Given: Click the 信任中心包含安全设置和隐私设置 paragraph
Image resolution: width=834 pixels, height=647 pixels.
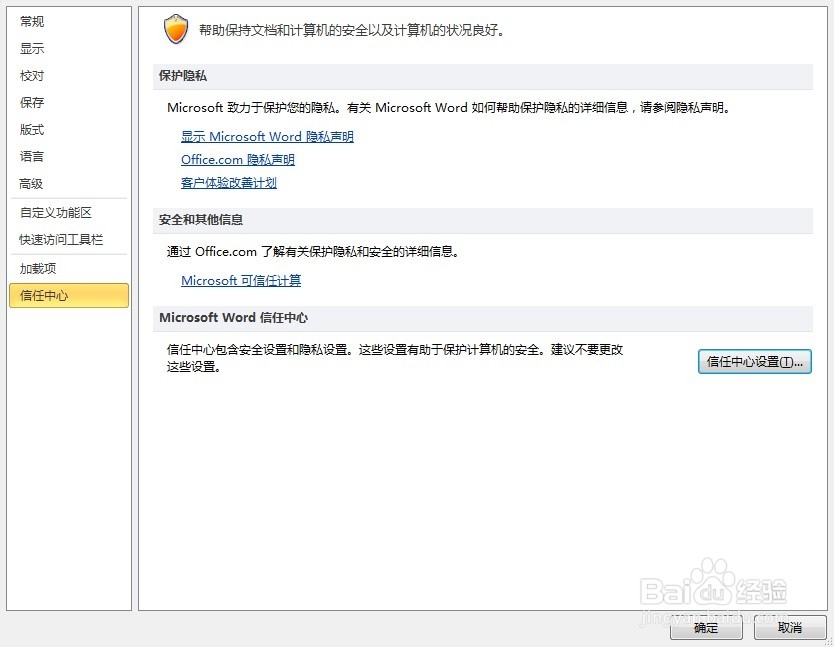Looking at the screenshot, I should coord(395,358).
